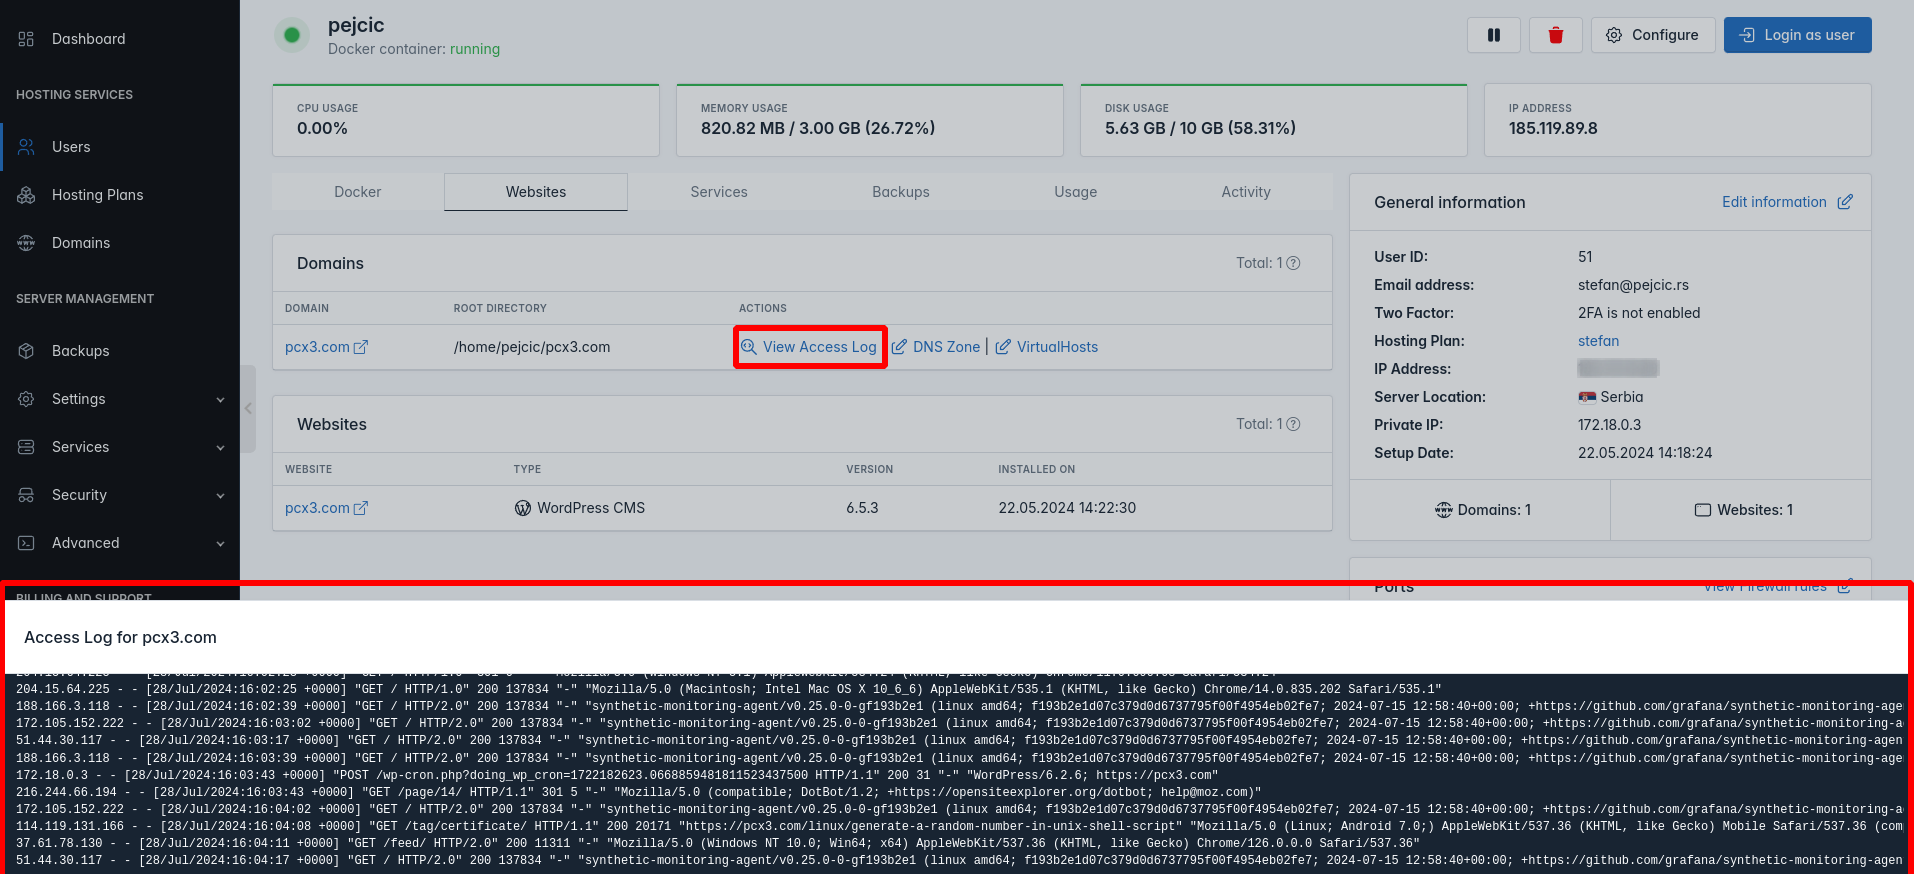Switch to the Usage tab
This screenshot has width=1914, height=874.
[x=1076, y=192]
